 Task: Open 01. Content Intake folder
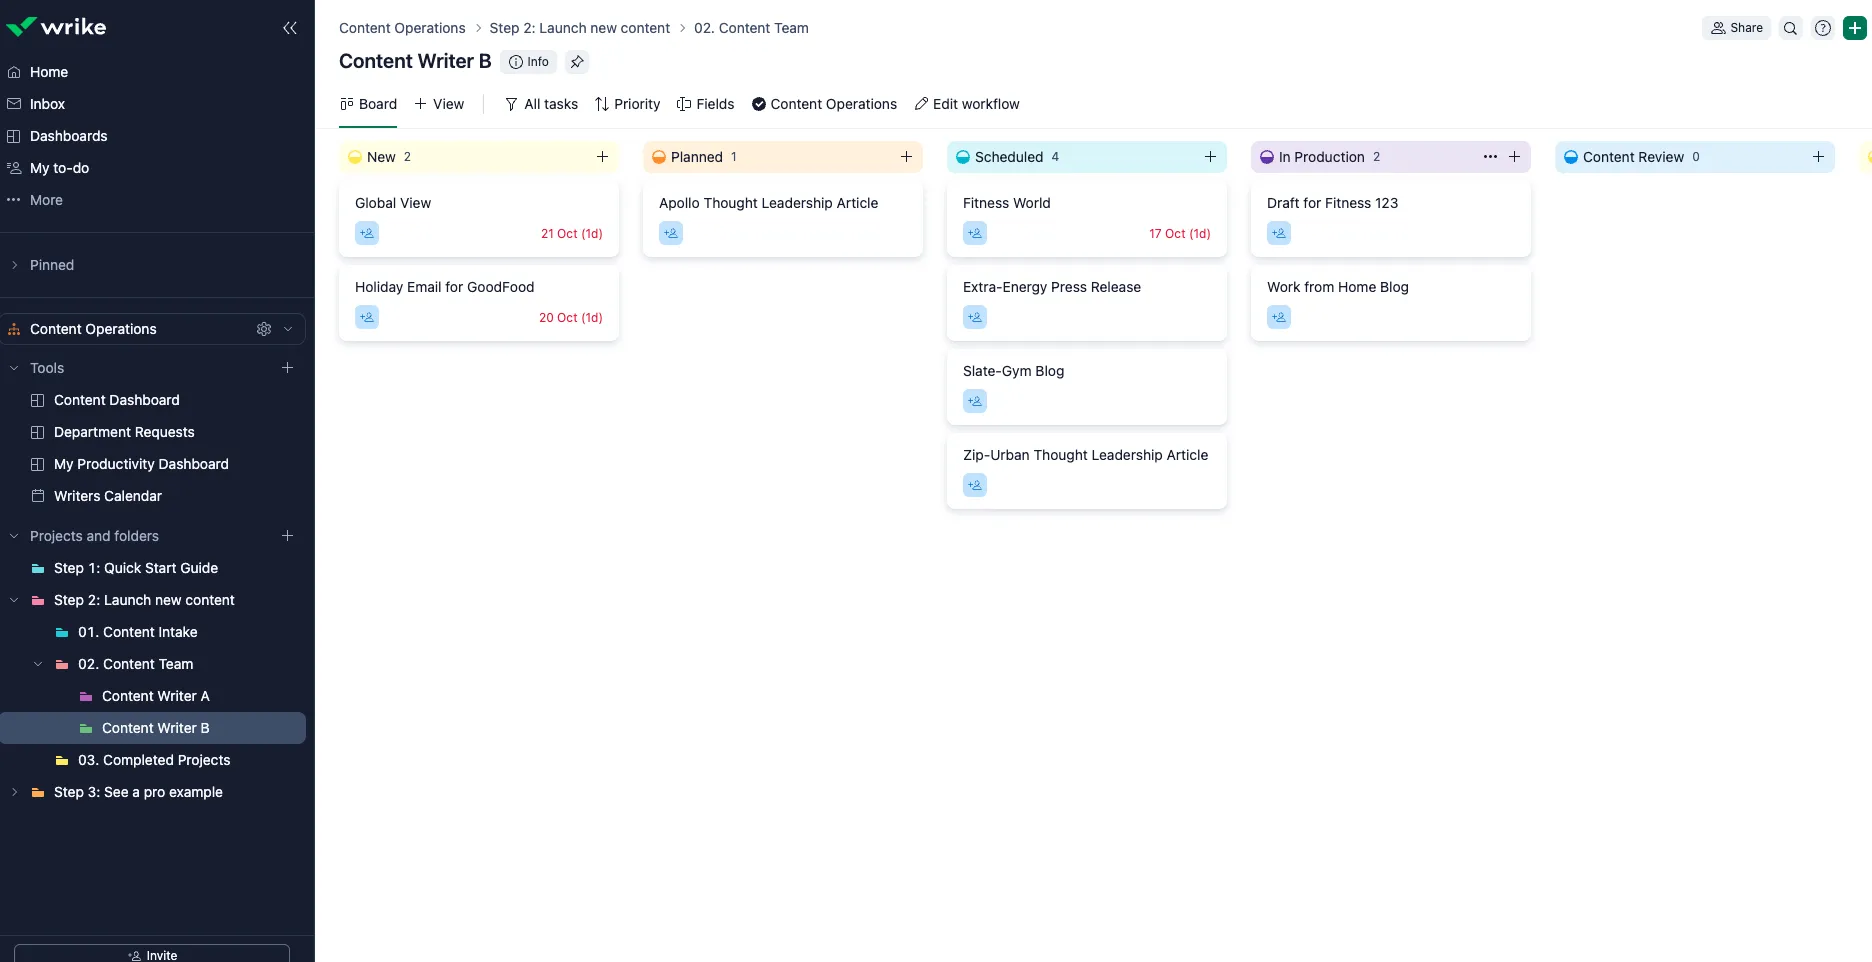(138, 632)
